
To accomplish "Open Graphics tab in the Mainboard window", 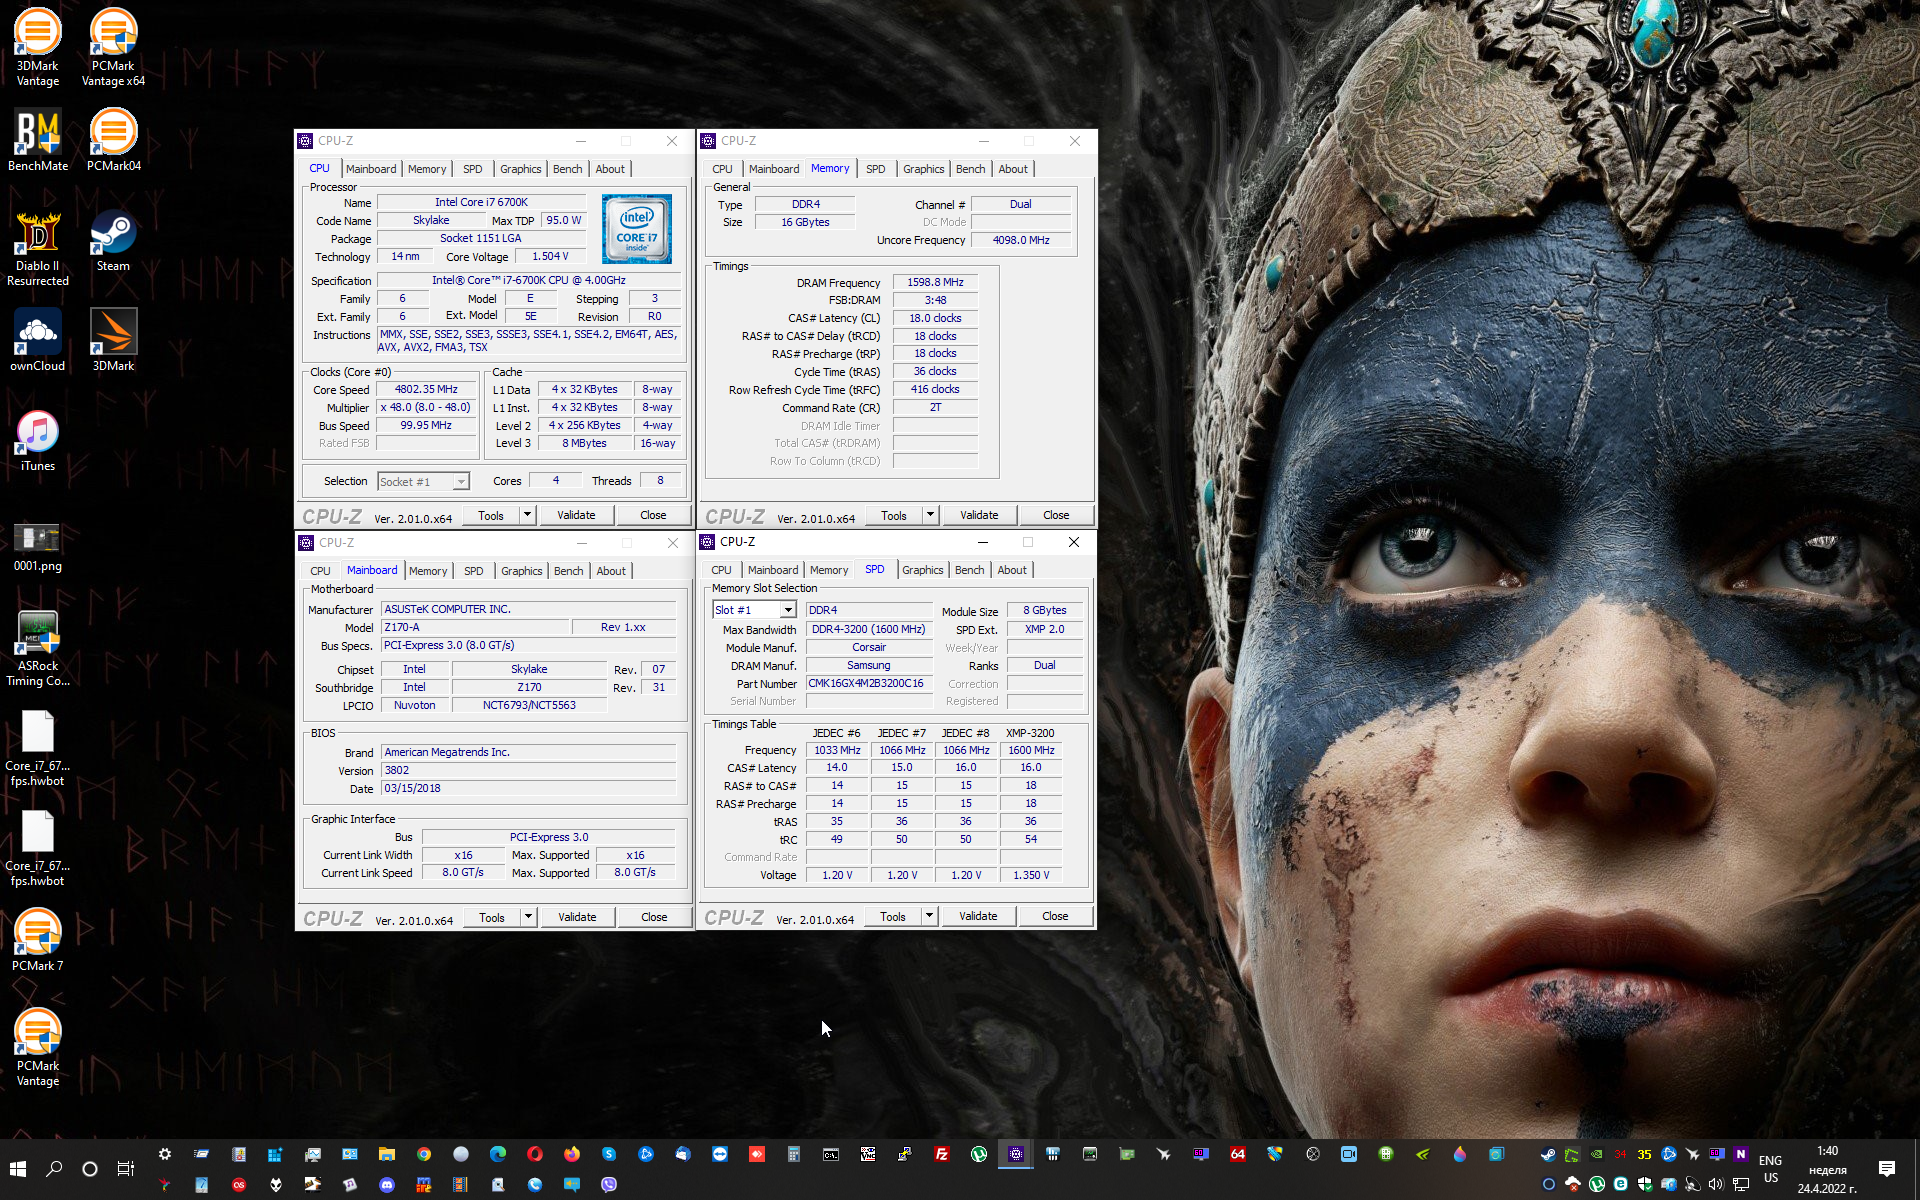I will coord(521,571).
